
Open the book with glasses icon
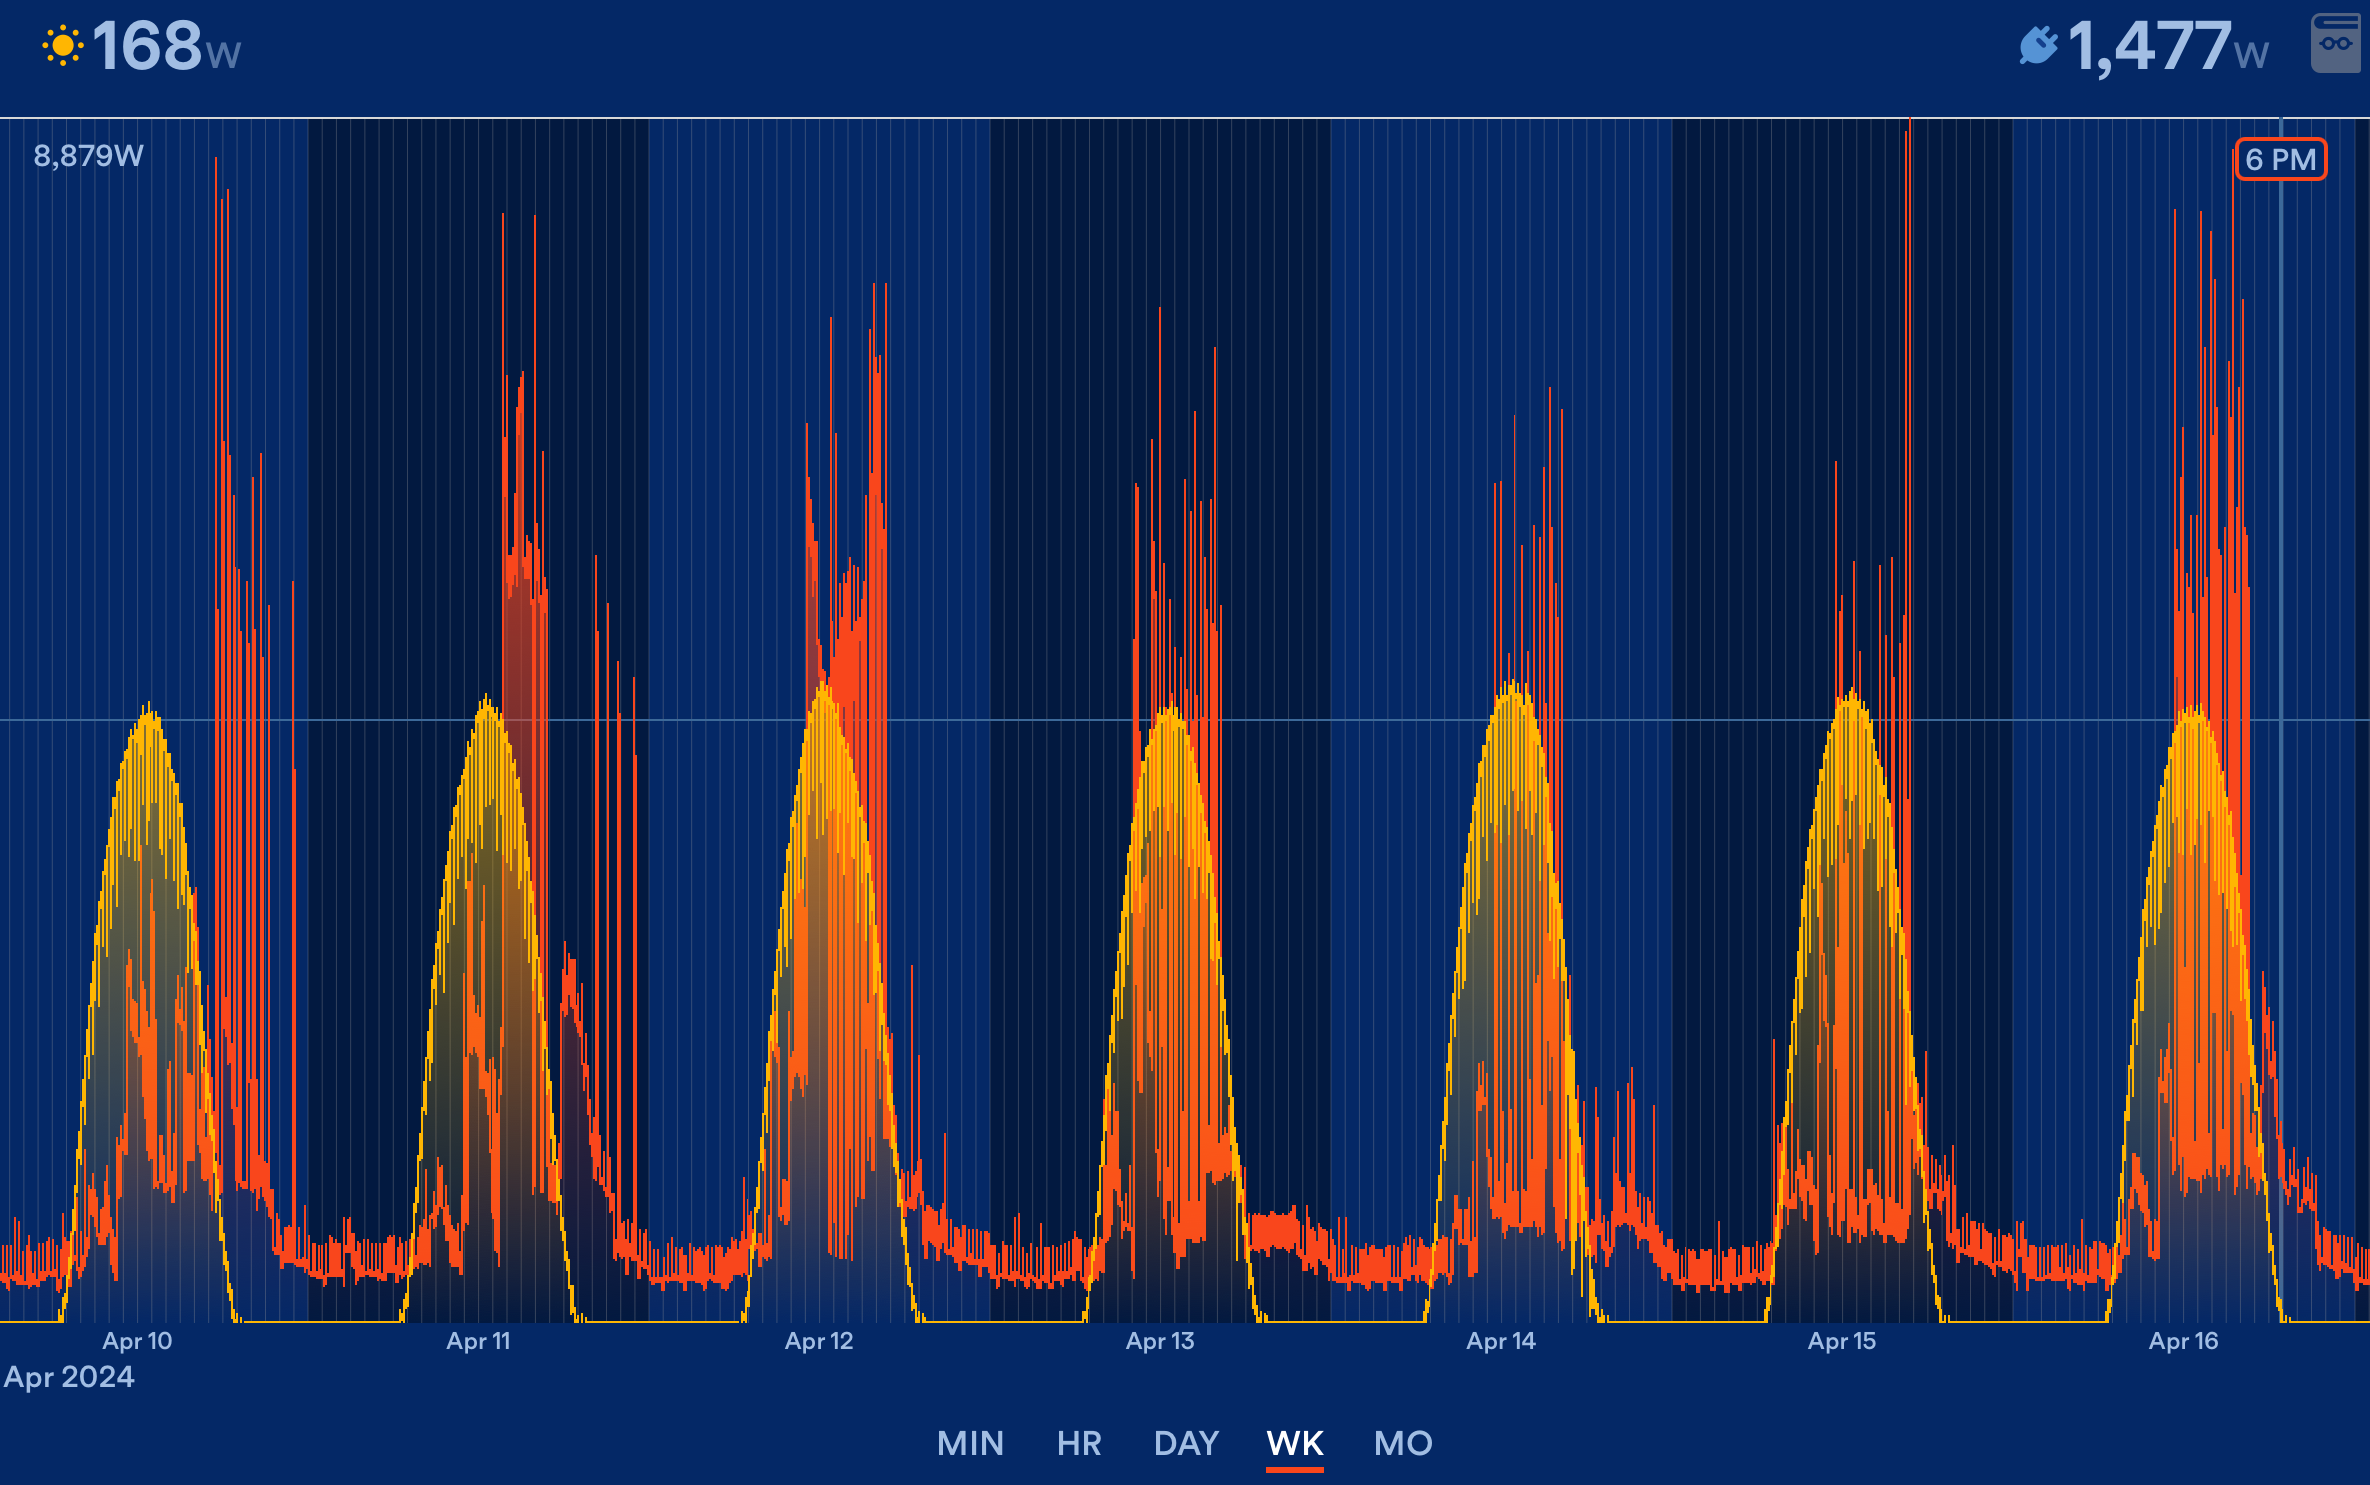click(x=2336, y=43)
